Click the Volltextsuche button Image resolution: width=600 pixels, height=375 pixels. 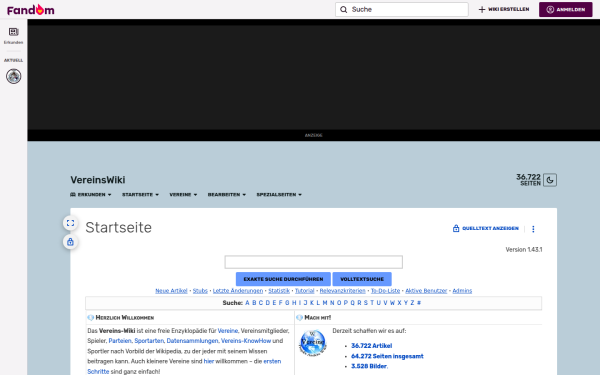[x=362, y=279]
